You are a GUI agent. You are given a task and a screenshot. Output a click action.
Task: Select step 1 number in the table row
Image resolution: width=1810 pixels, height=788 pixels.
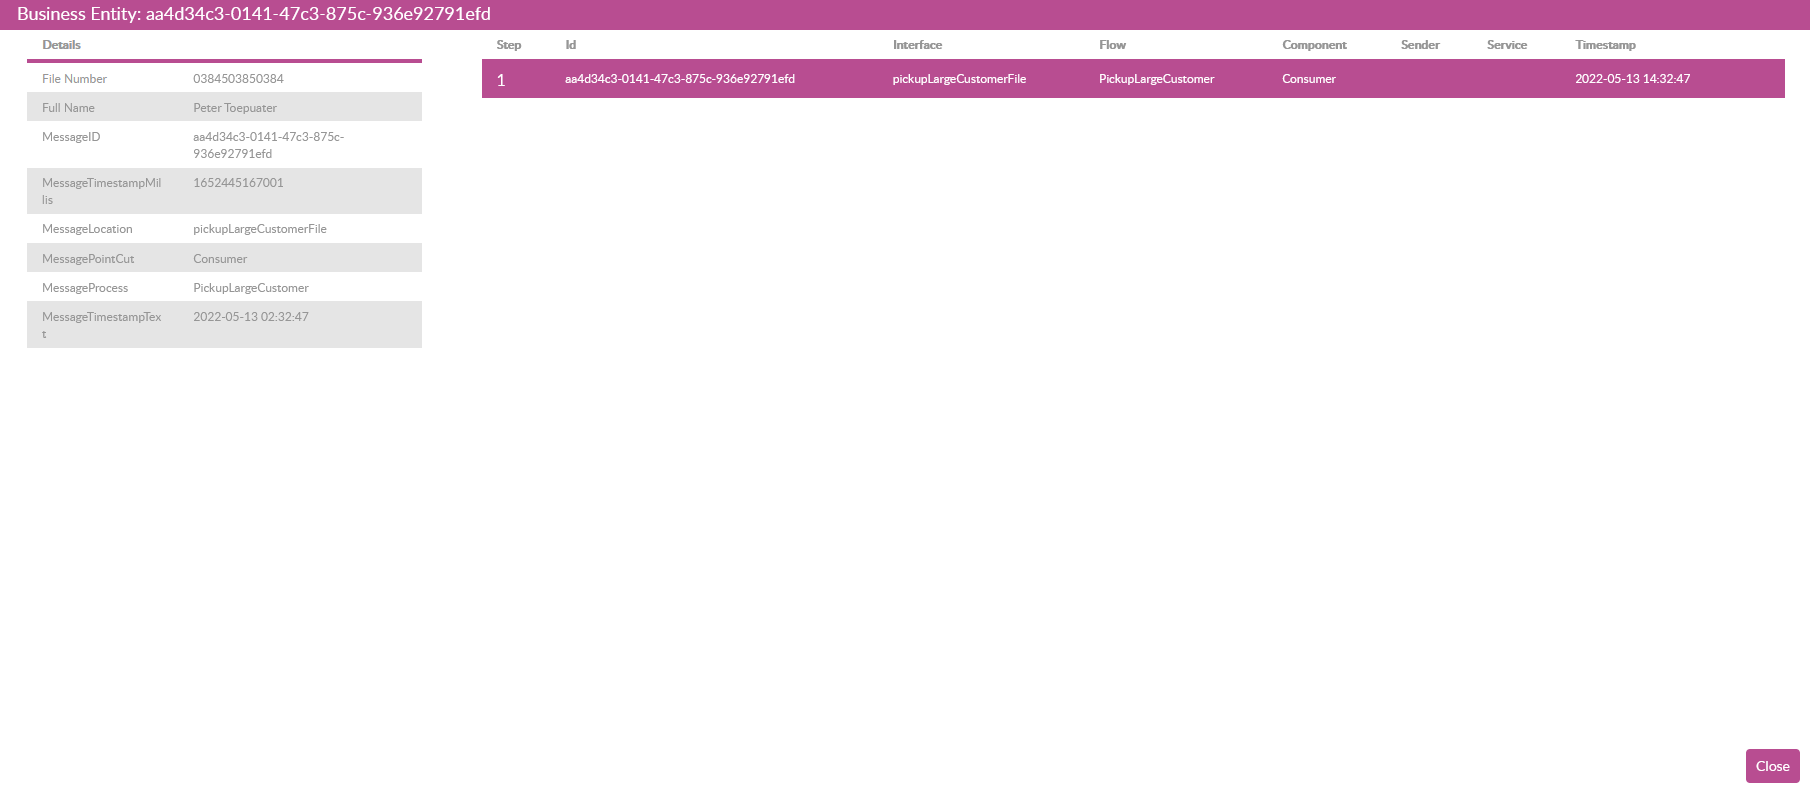click(501, 80)
